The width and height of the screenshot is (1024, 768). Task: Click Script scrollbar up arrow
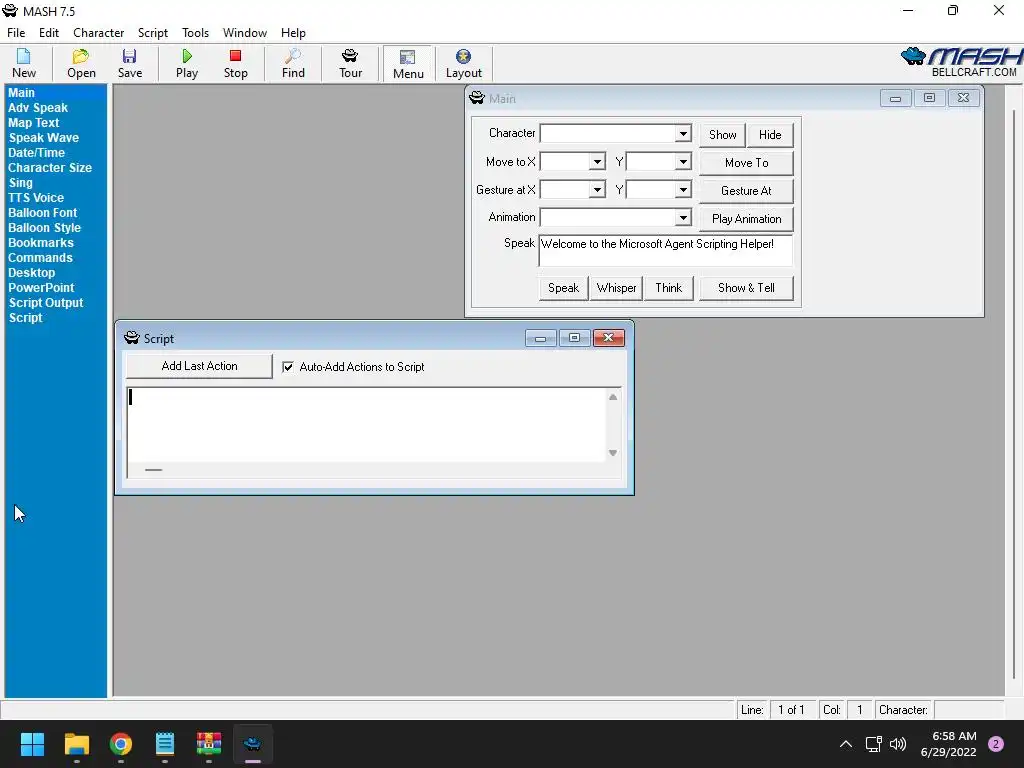tap(613, 397)
